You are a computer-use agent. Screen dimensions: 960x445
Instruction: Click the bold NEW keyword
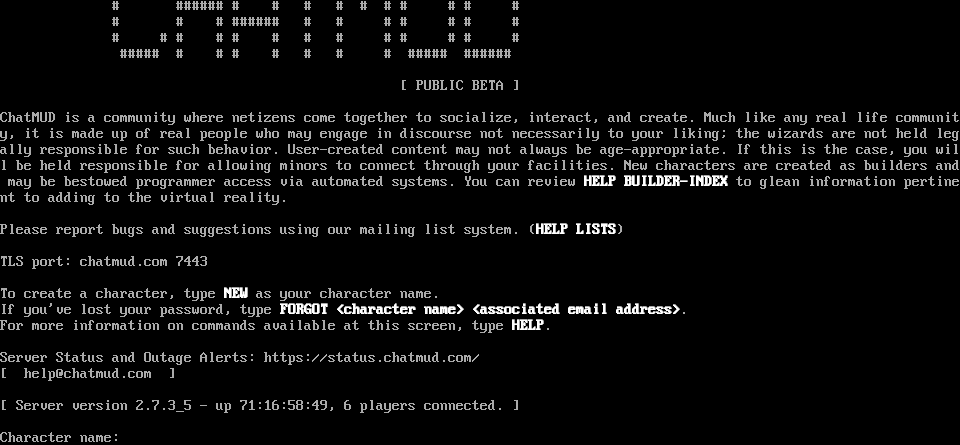(236, 293)
